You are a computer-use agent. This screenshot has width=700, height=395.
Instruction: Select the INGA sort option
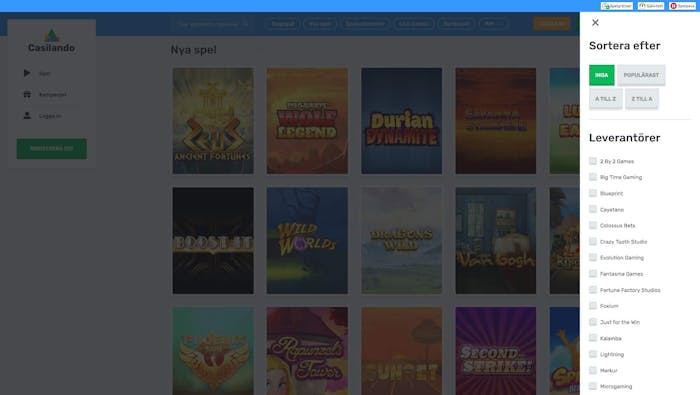601,75
